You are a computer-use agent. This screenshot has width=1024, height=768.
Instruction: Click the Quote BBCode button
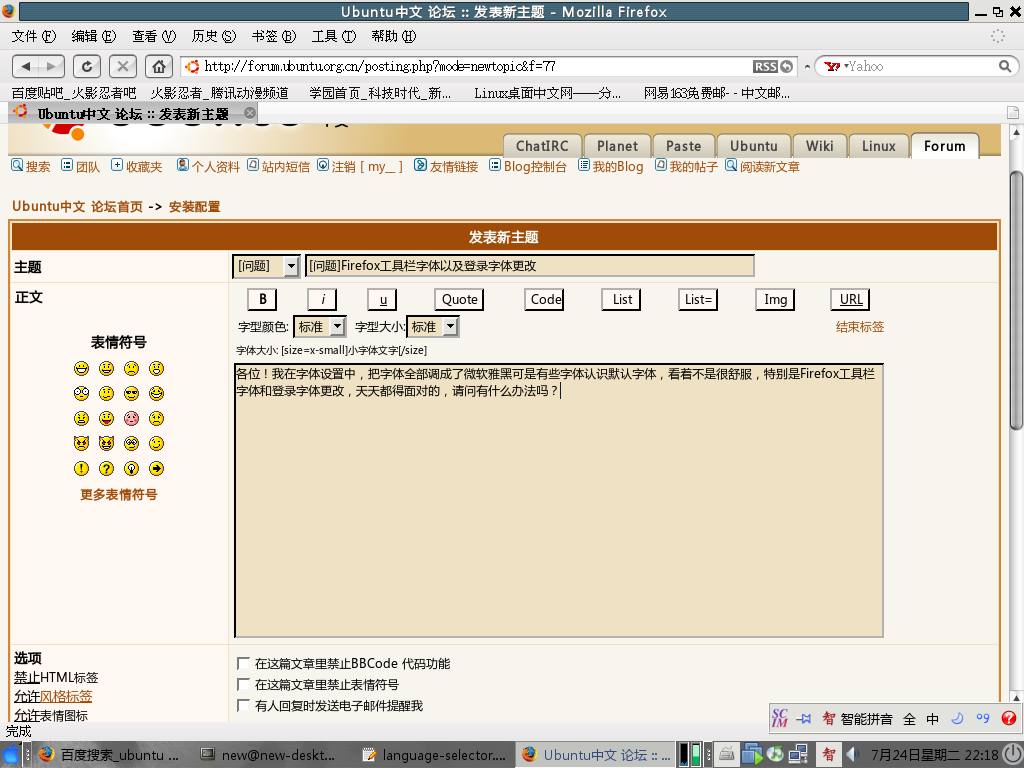coord(459,299)
